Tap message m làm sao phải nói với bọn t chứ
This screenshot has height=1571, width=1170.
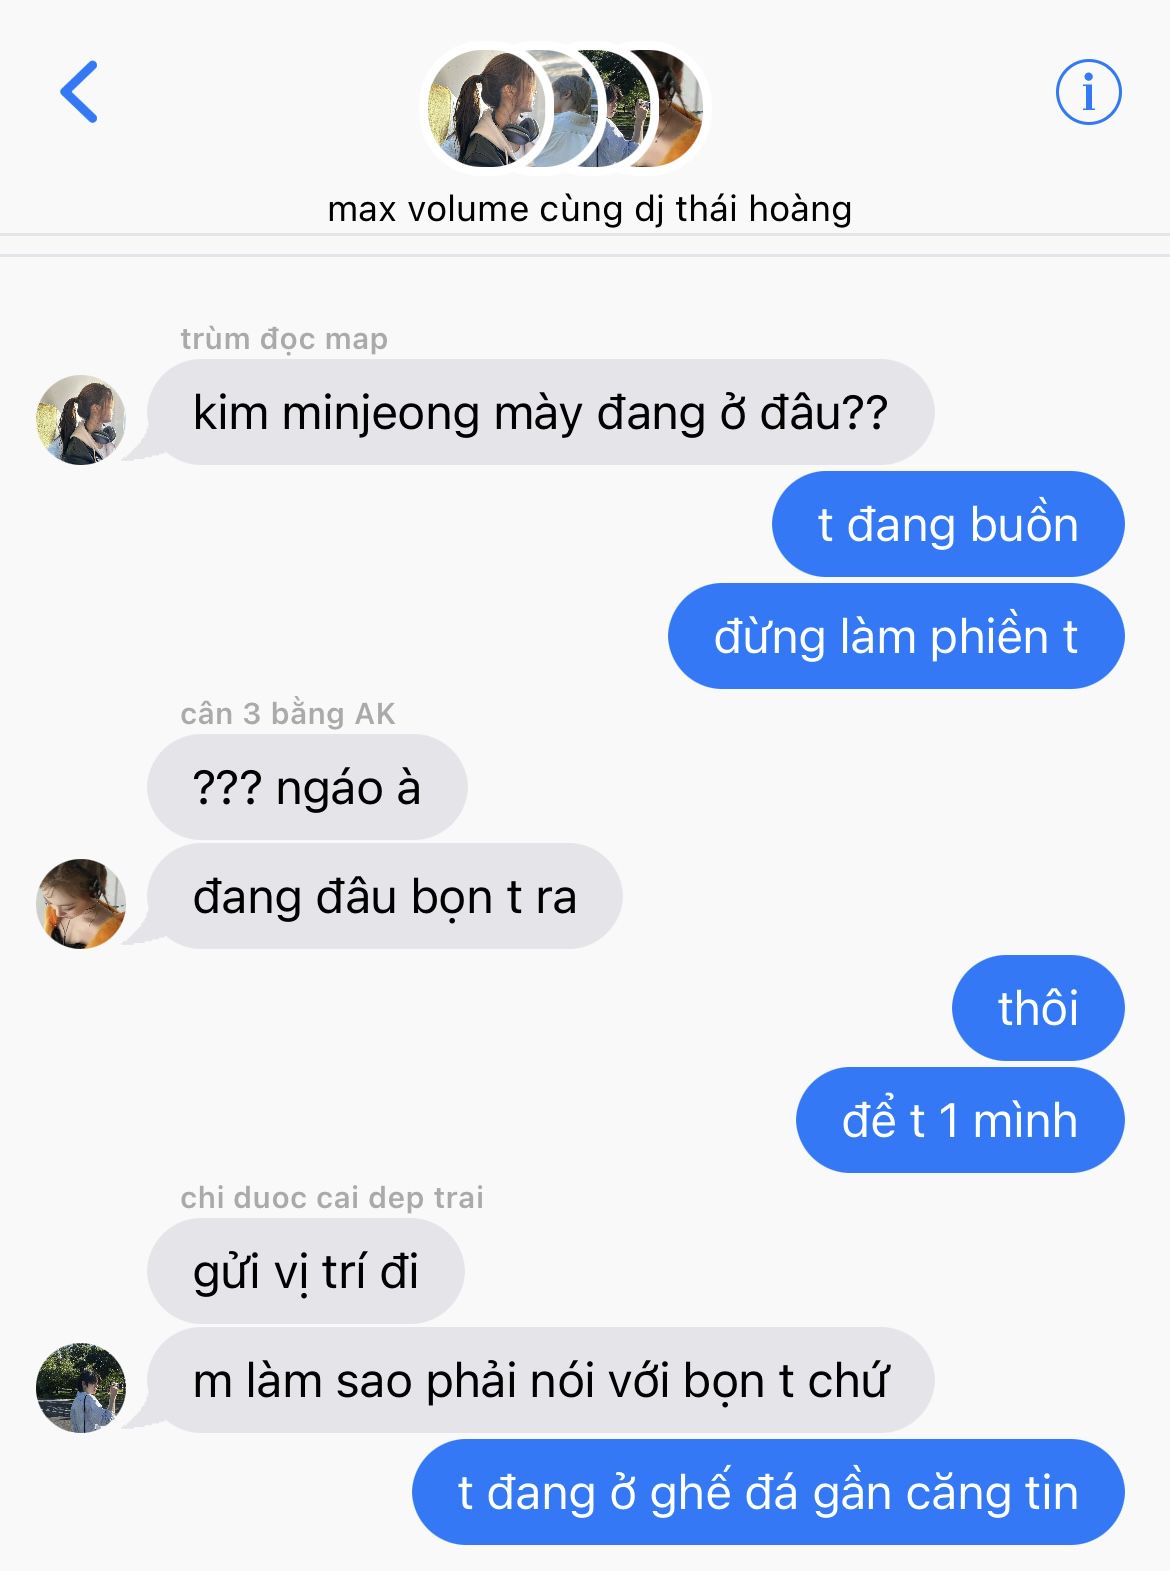click(x=541, y=1380)
